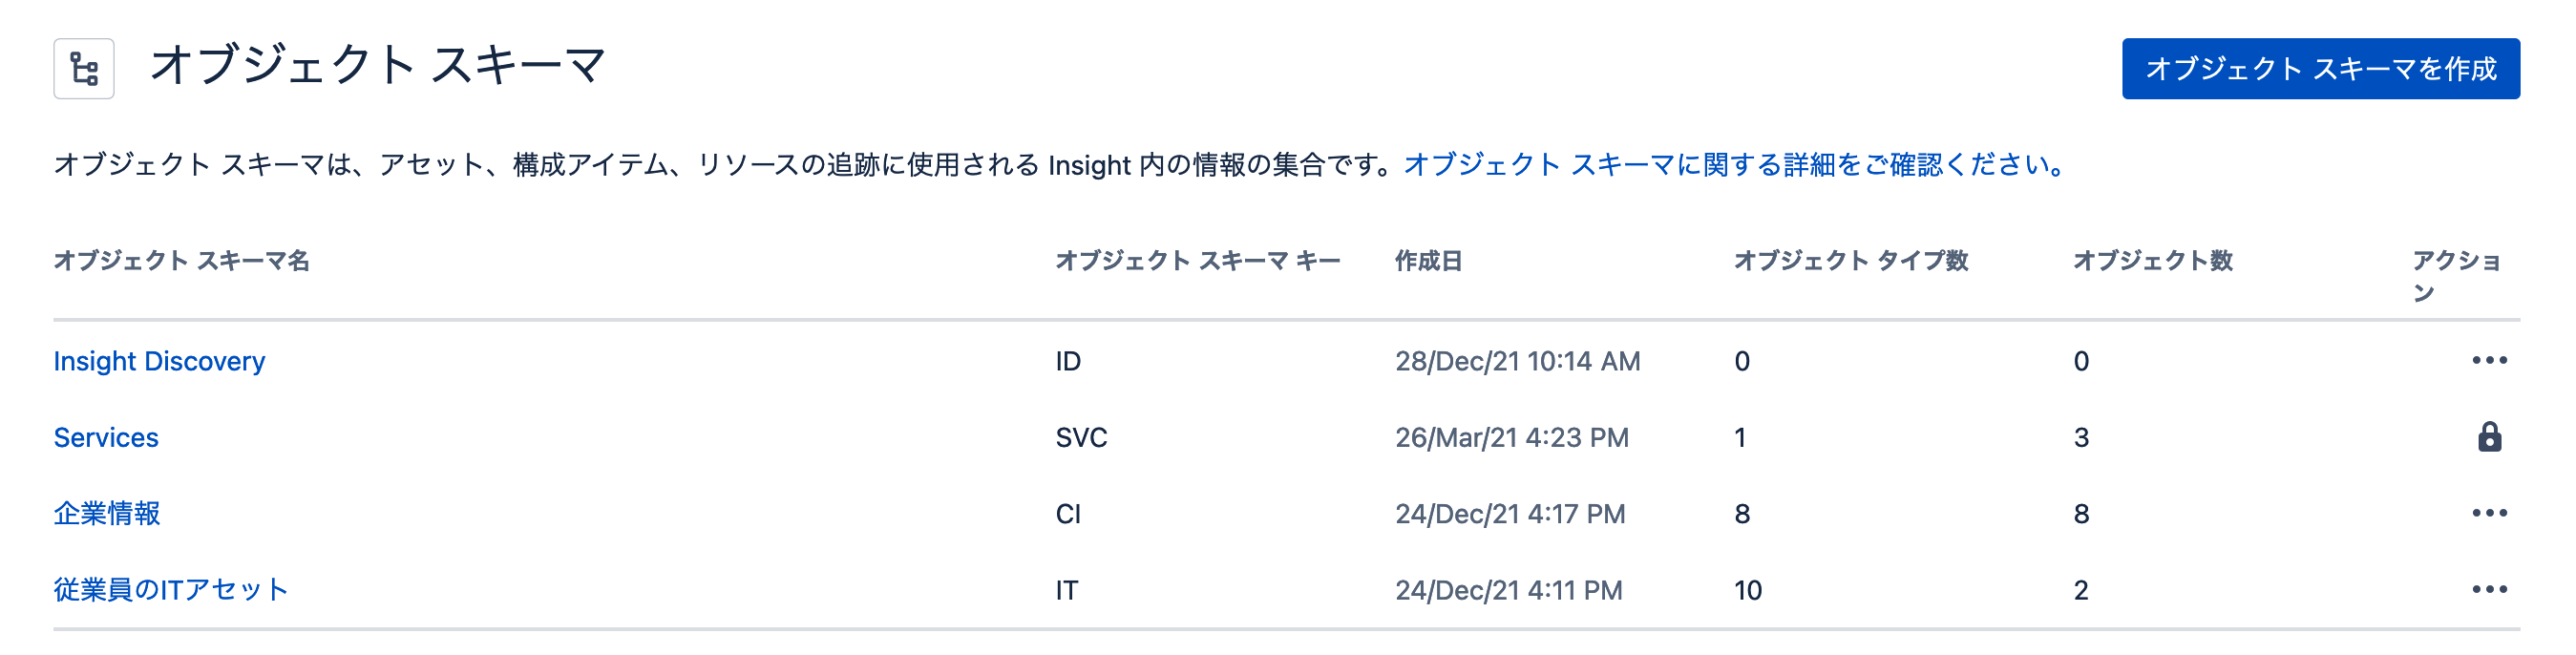This screenshot has height=655, width=2576.
Task: Open the Services schema link
Action: (106, 437)
